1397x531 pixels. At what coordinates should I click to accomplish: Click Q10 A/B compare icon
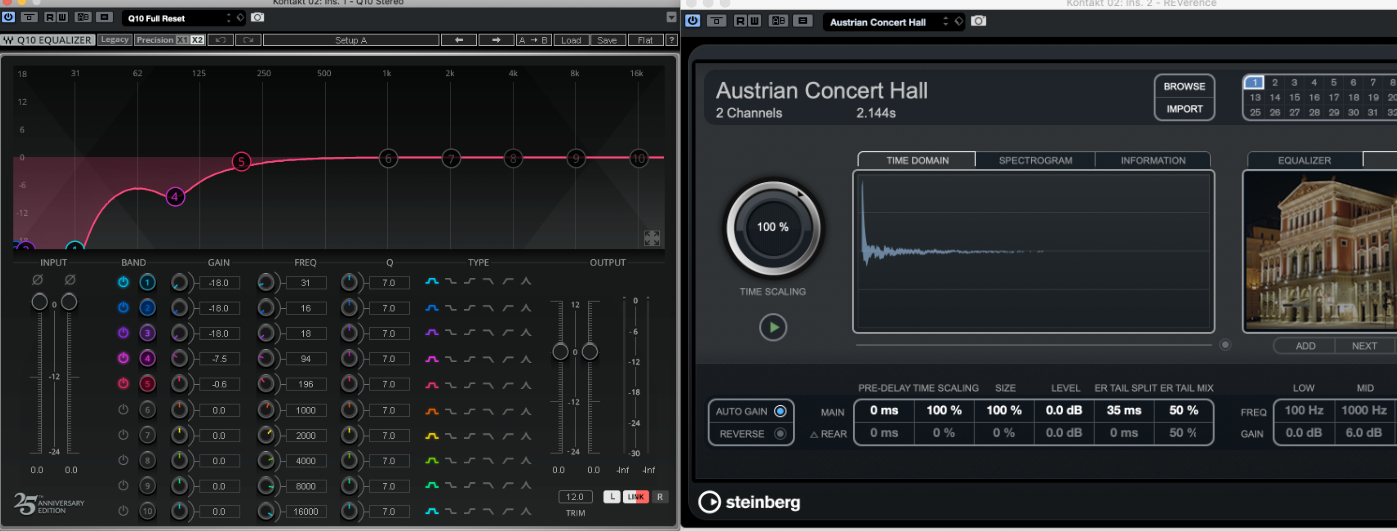pos(81,18)
